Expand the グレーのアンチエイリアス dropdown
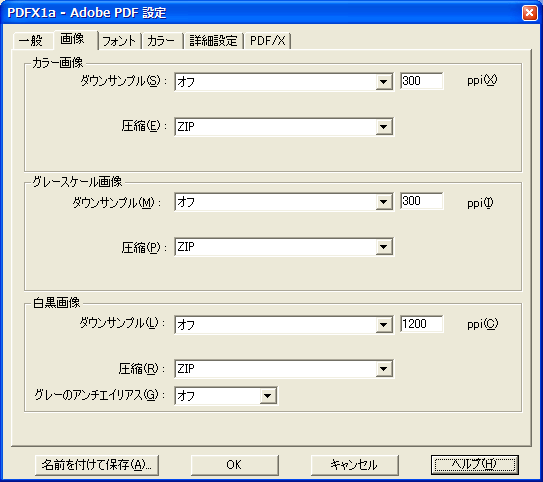Viewport: 543px width, 482px height. (x=225, y=396)
